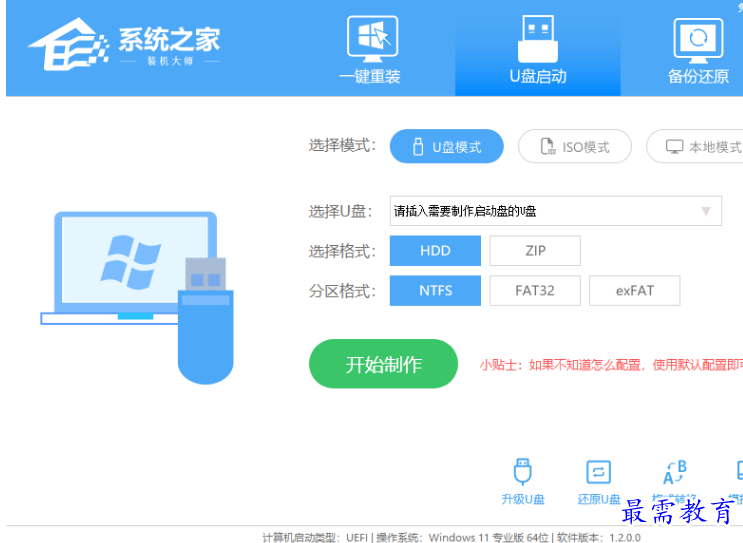Image resolution: width=743 pixels, height=543 pixels.
Task: Click the monitor icon inside 本地模式
Action: coord(674,146)
